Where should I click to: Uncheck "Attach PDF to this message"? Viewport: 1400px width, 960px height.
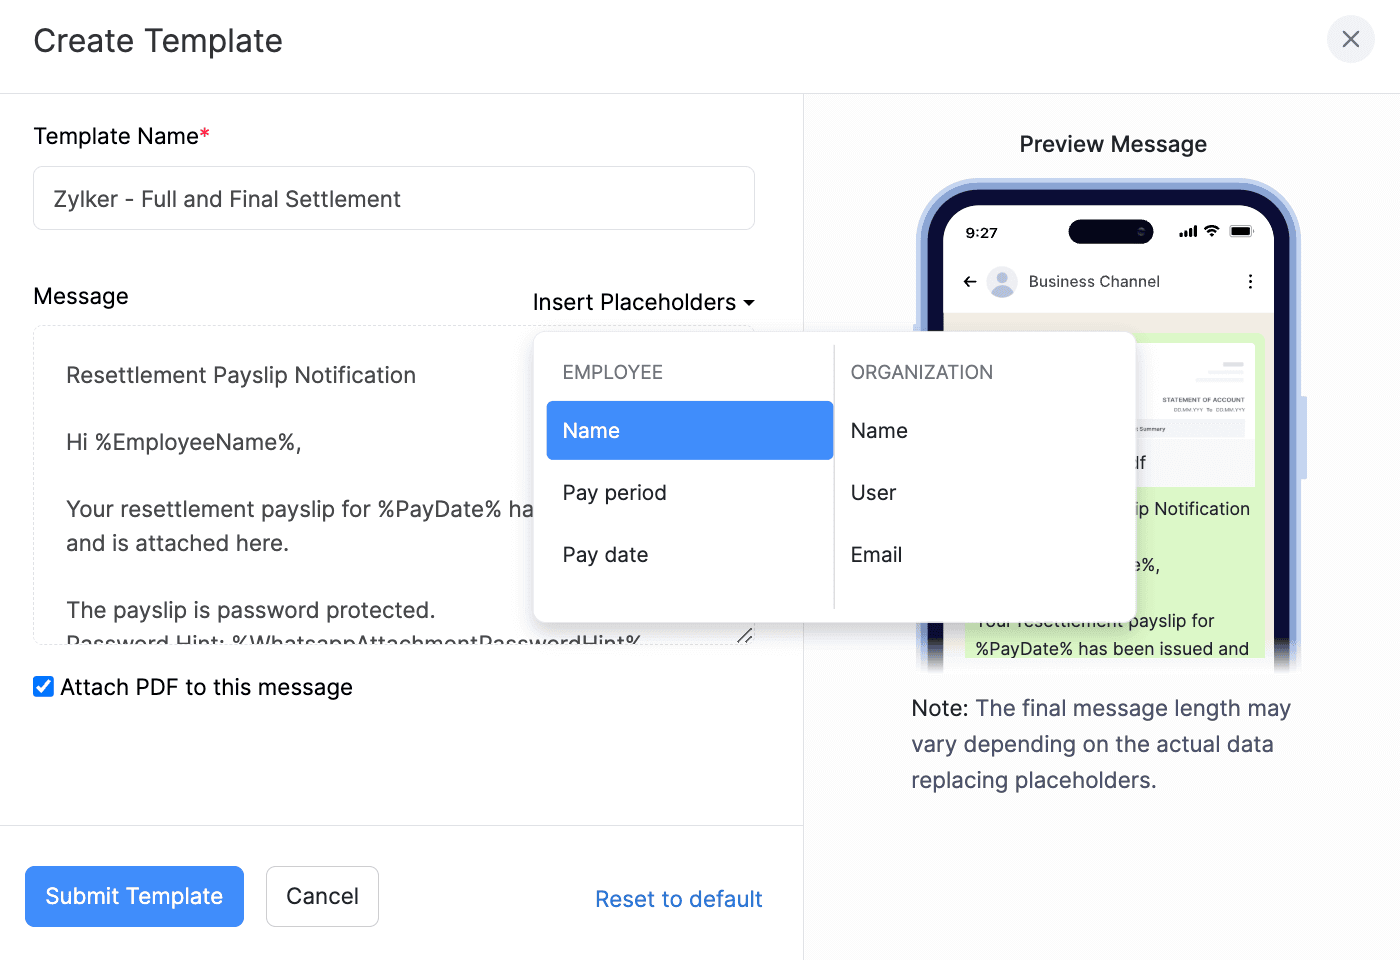43,686
